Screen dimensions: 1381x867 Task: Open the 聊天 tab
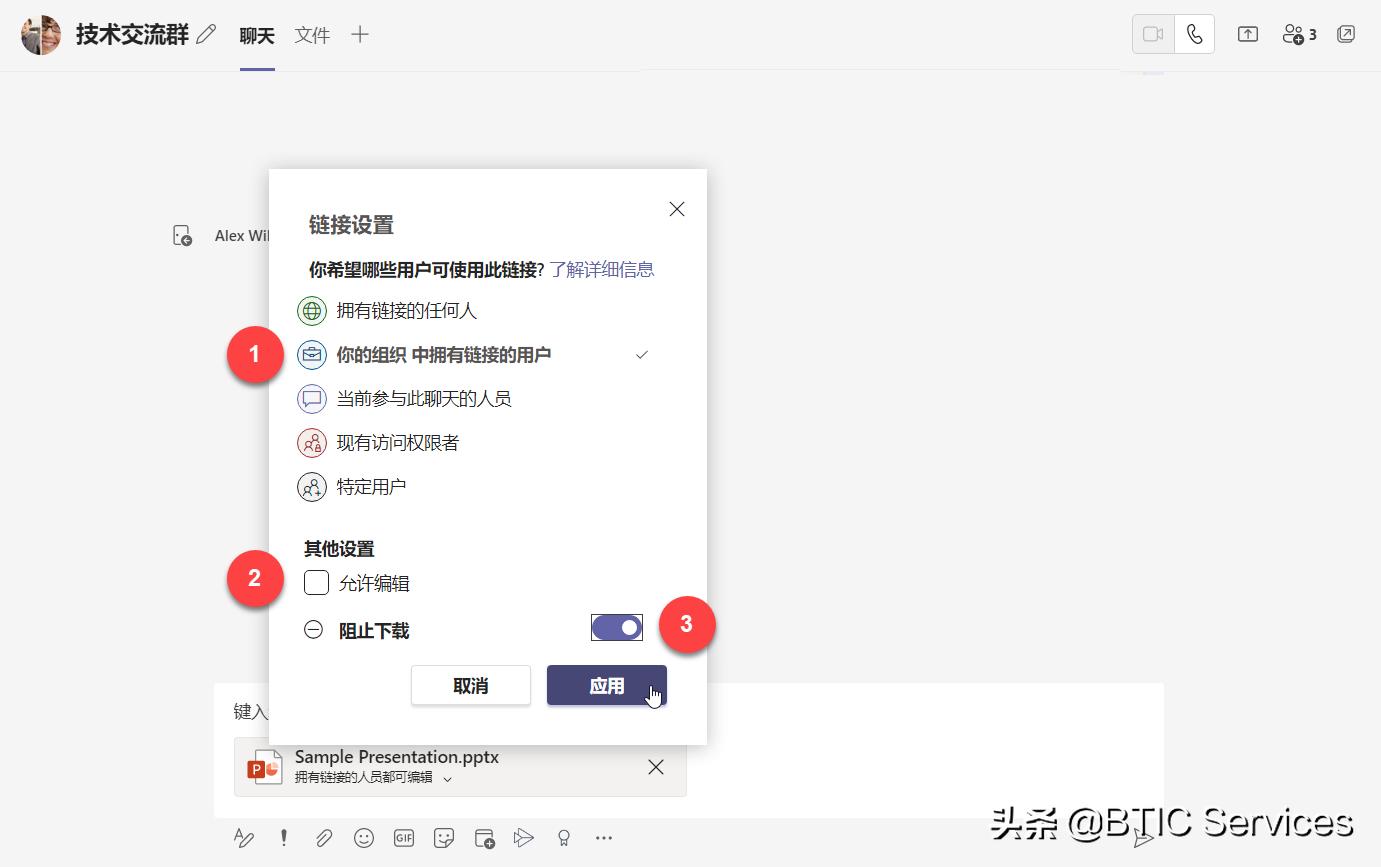pos(256,35)
